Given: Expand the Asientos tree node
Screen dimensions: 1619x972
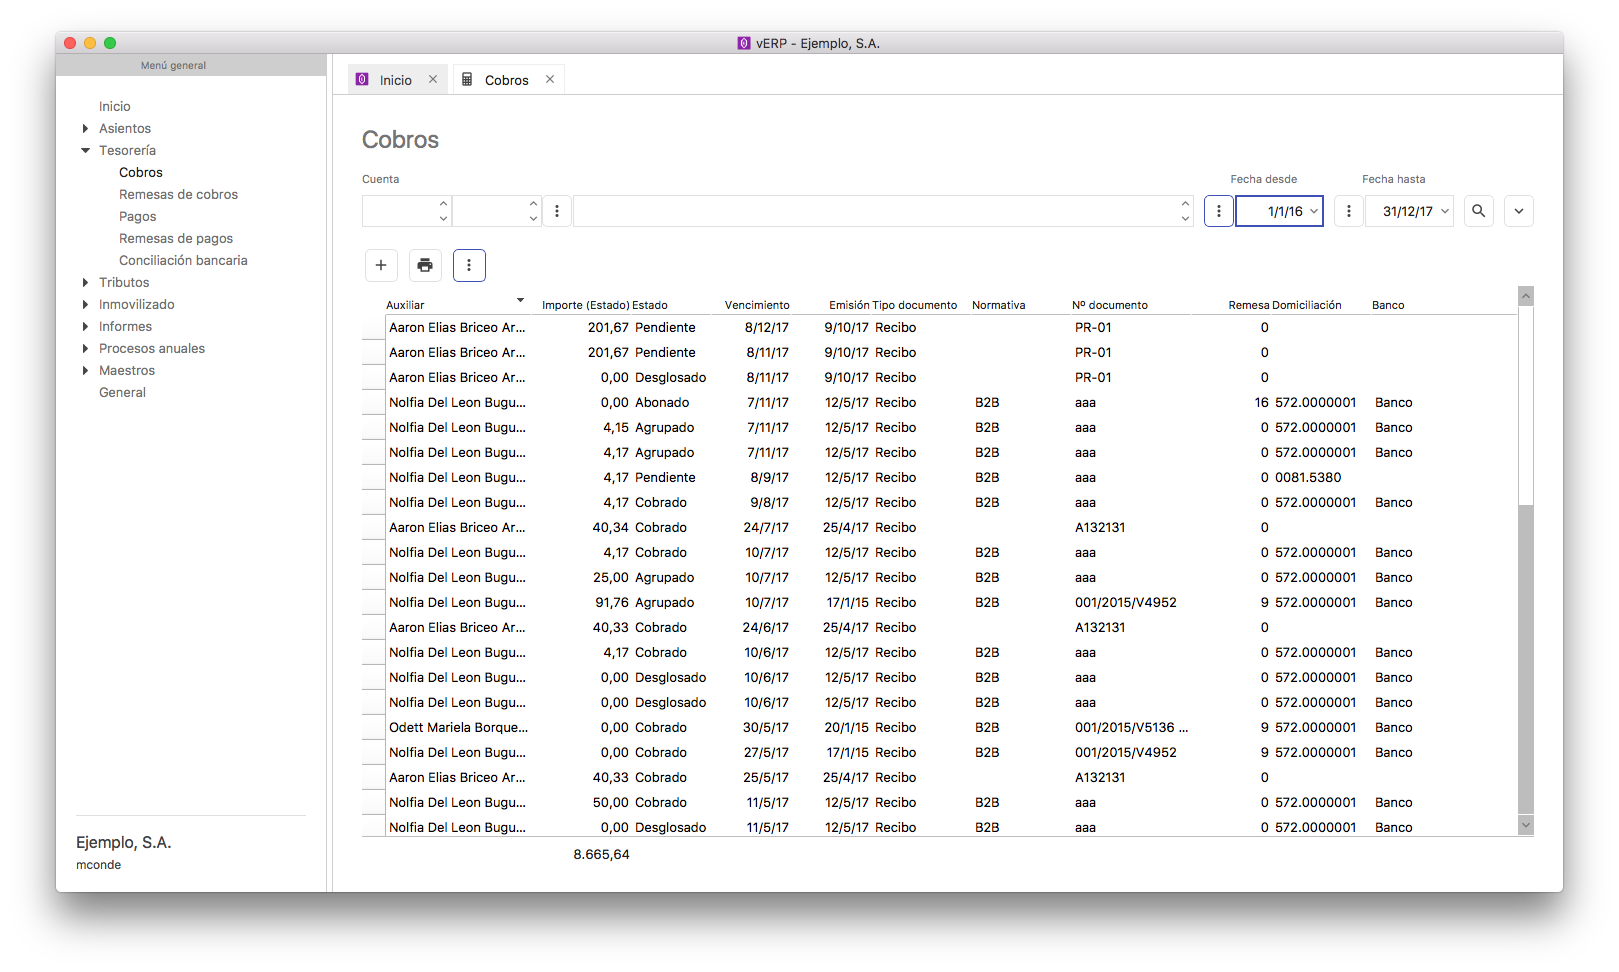Looking at the screenshot, I should (x=85, y=129).
